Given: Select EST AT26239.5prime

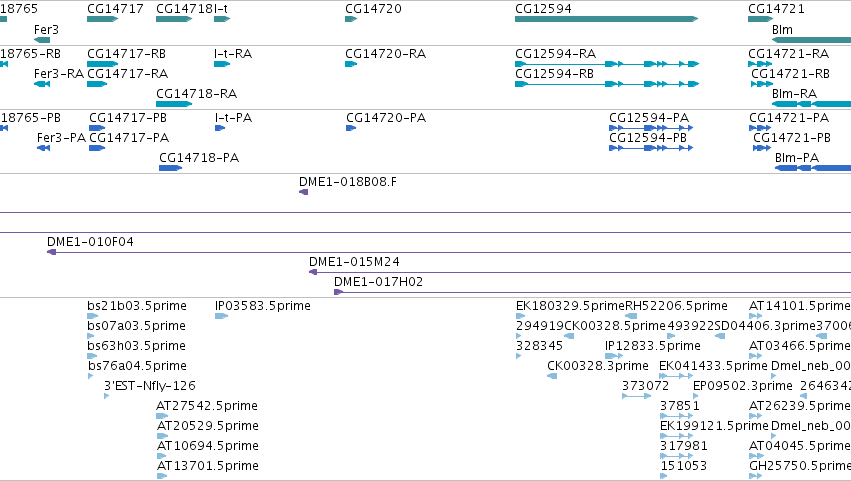Looking at the screenshot, I should (799, 407).
